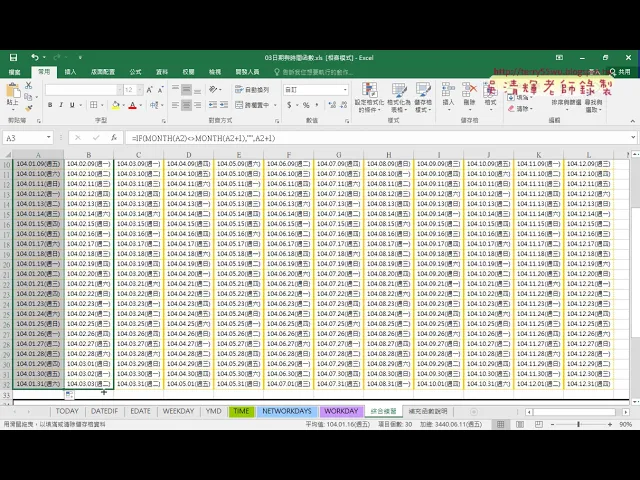Toggle Underline formatting
This screenshot has height=480, width=640.
(x=72, y=105)
